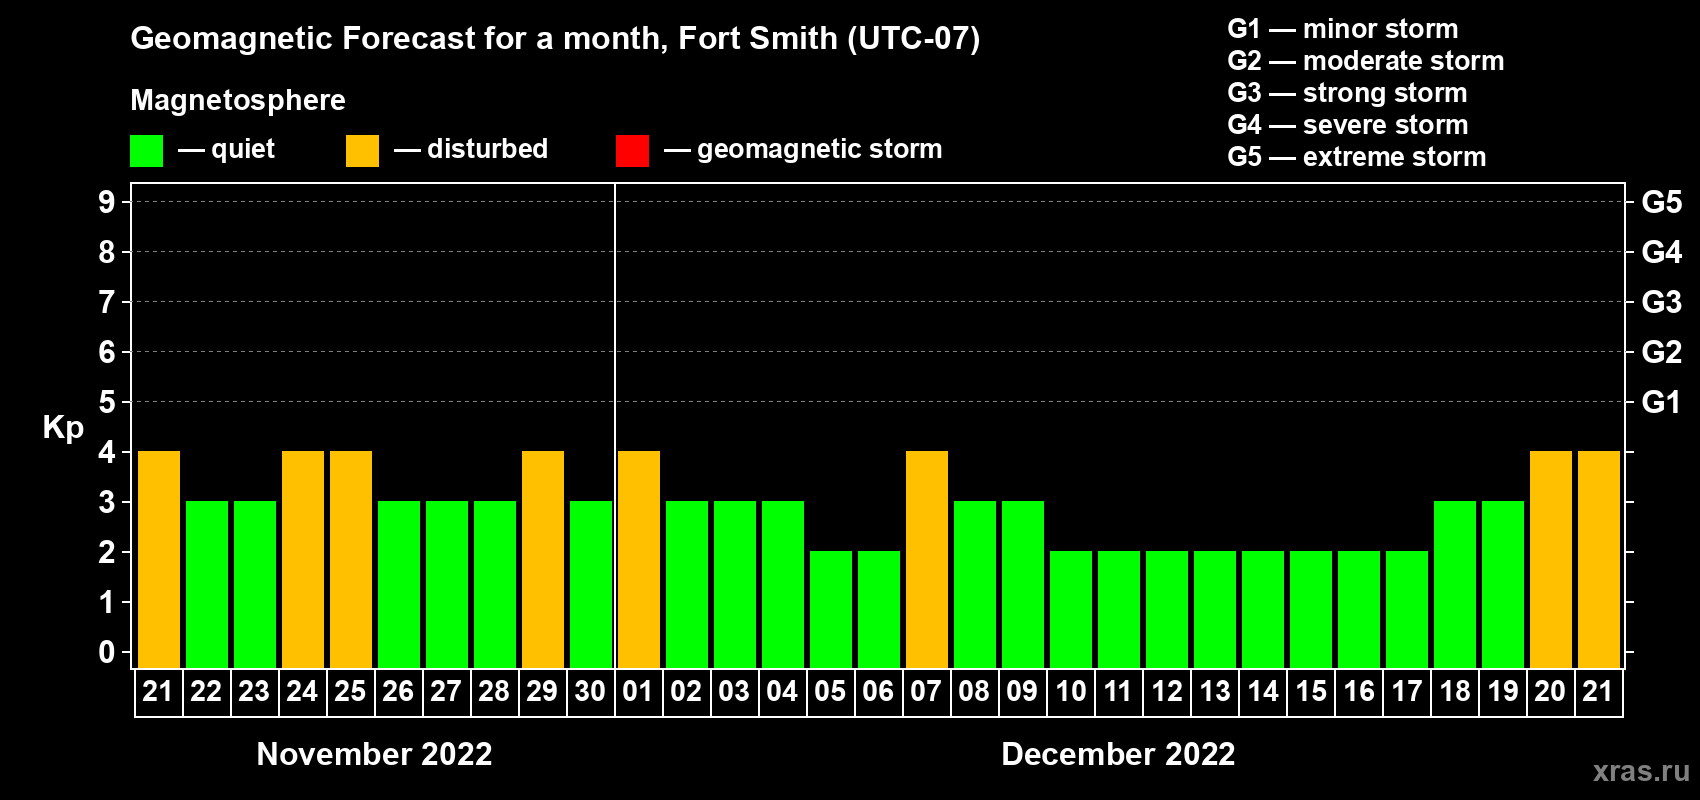This screenshot has height=800, width=1700.
Task: Click date cell 01 in December
Action: coord(639,692)
